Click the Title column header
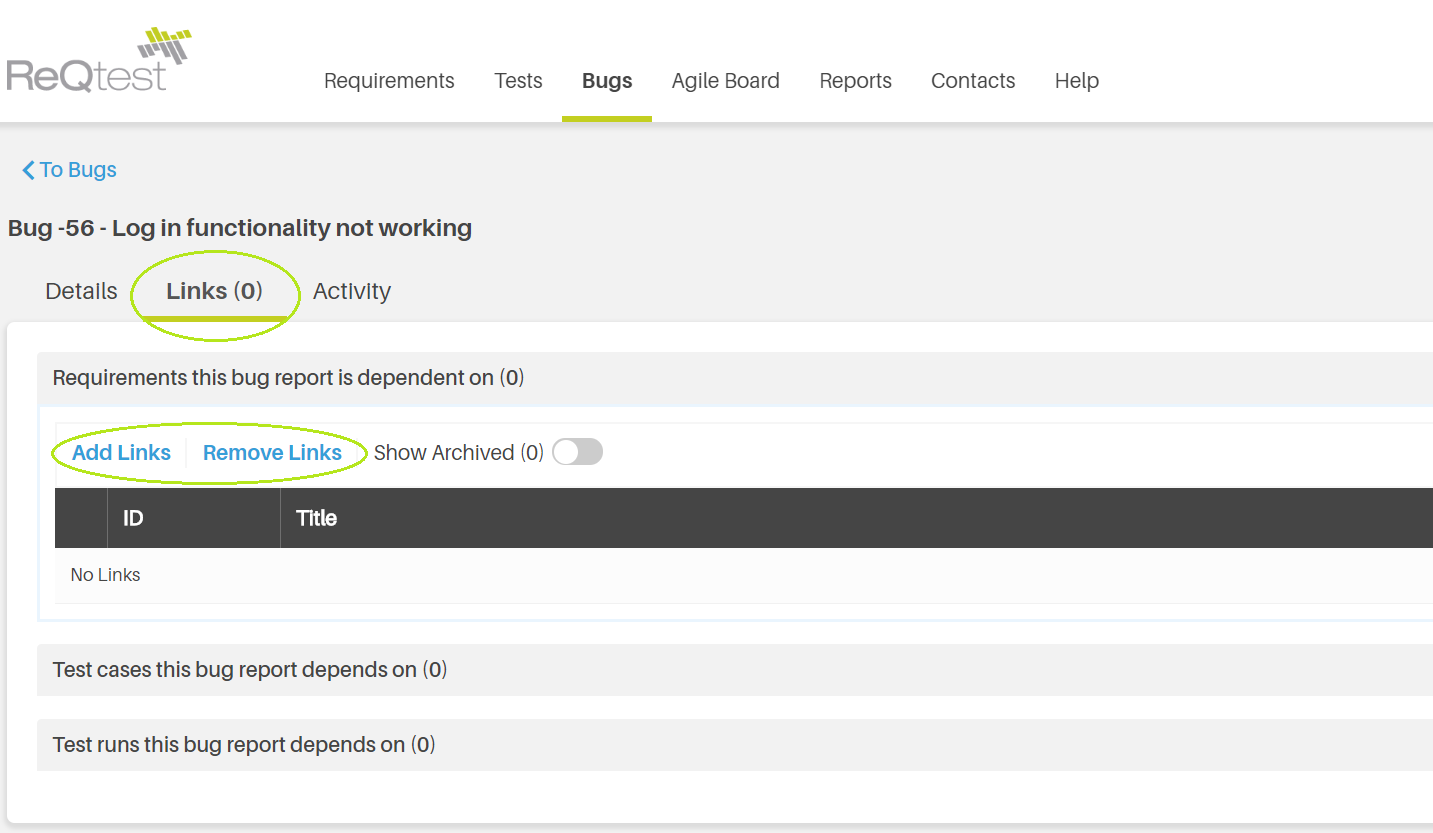 pyautogui.click(x=856, y=518)
